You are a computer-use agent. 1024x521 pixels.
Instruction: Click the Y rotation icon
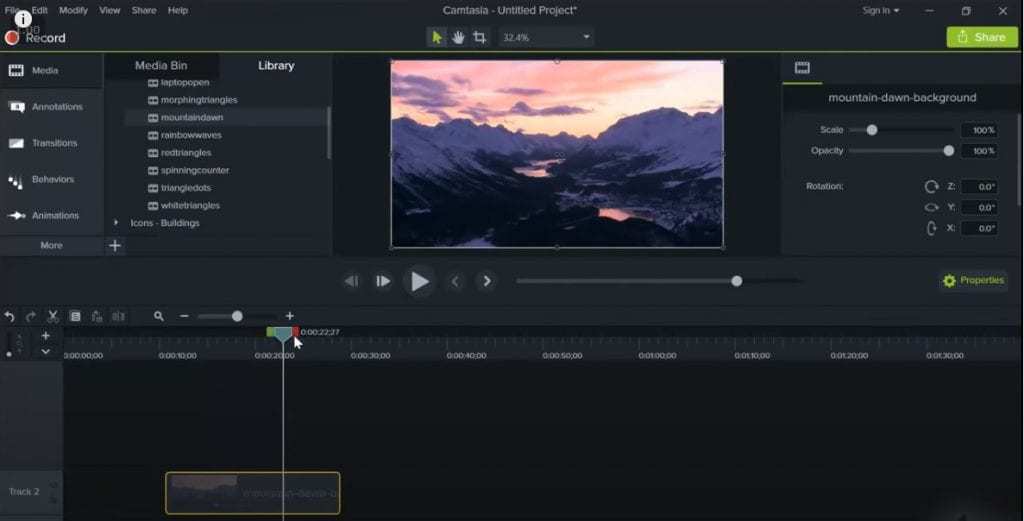coord(931,208)
